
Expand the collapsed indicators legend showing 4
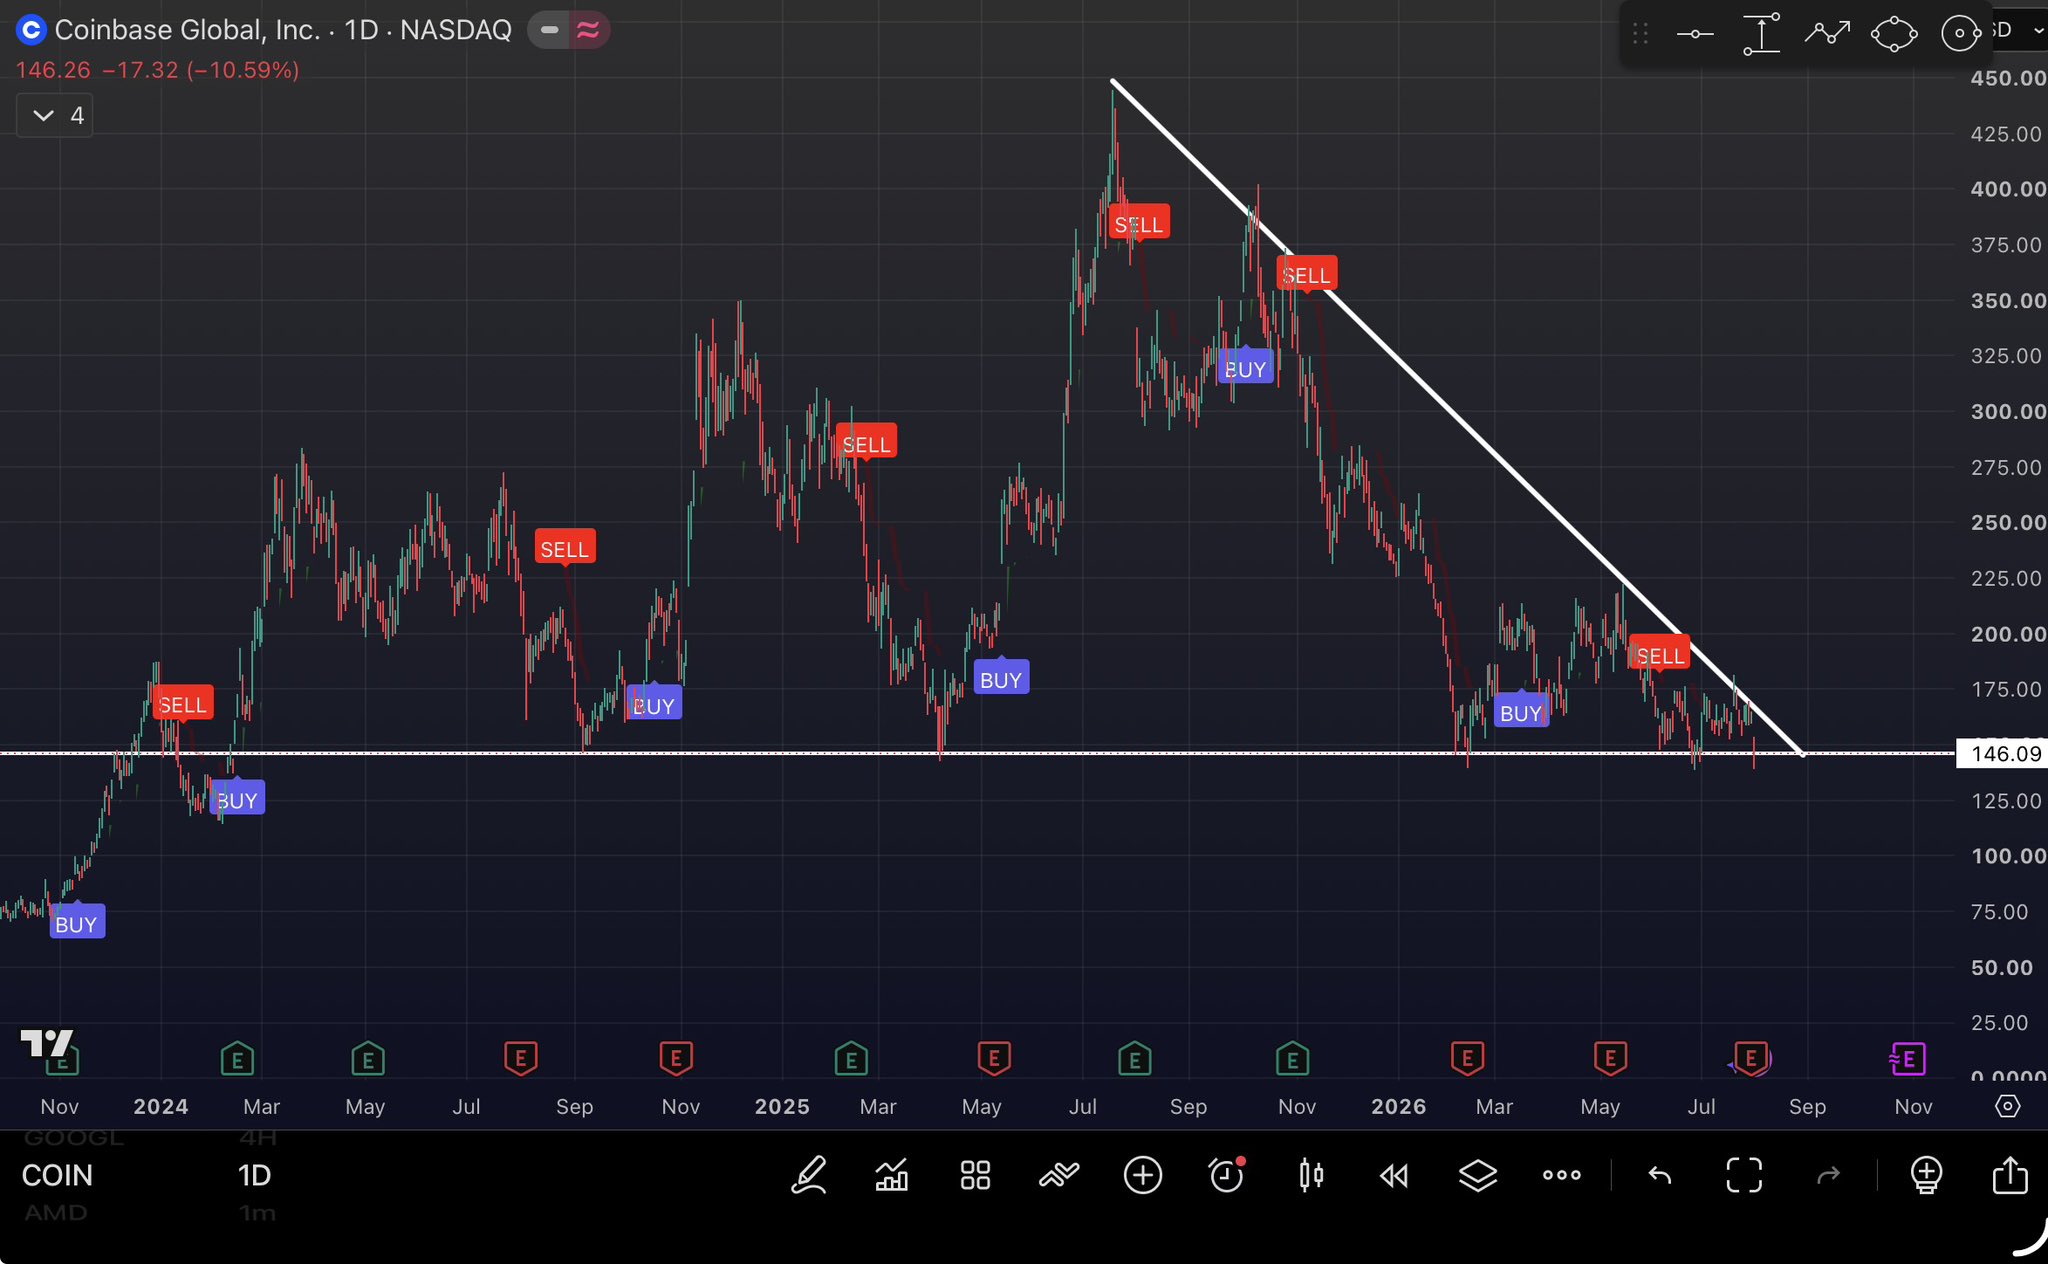point(55,116)
